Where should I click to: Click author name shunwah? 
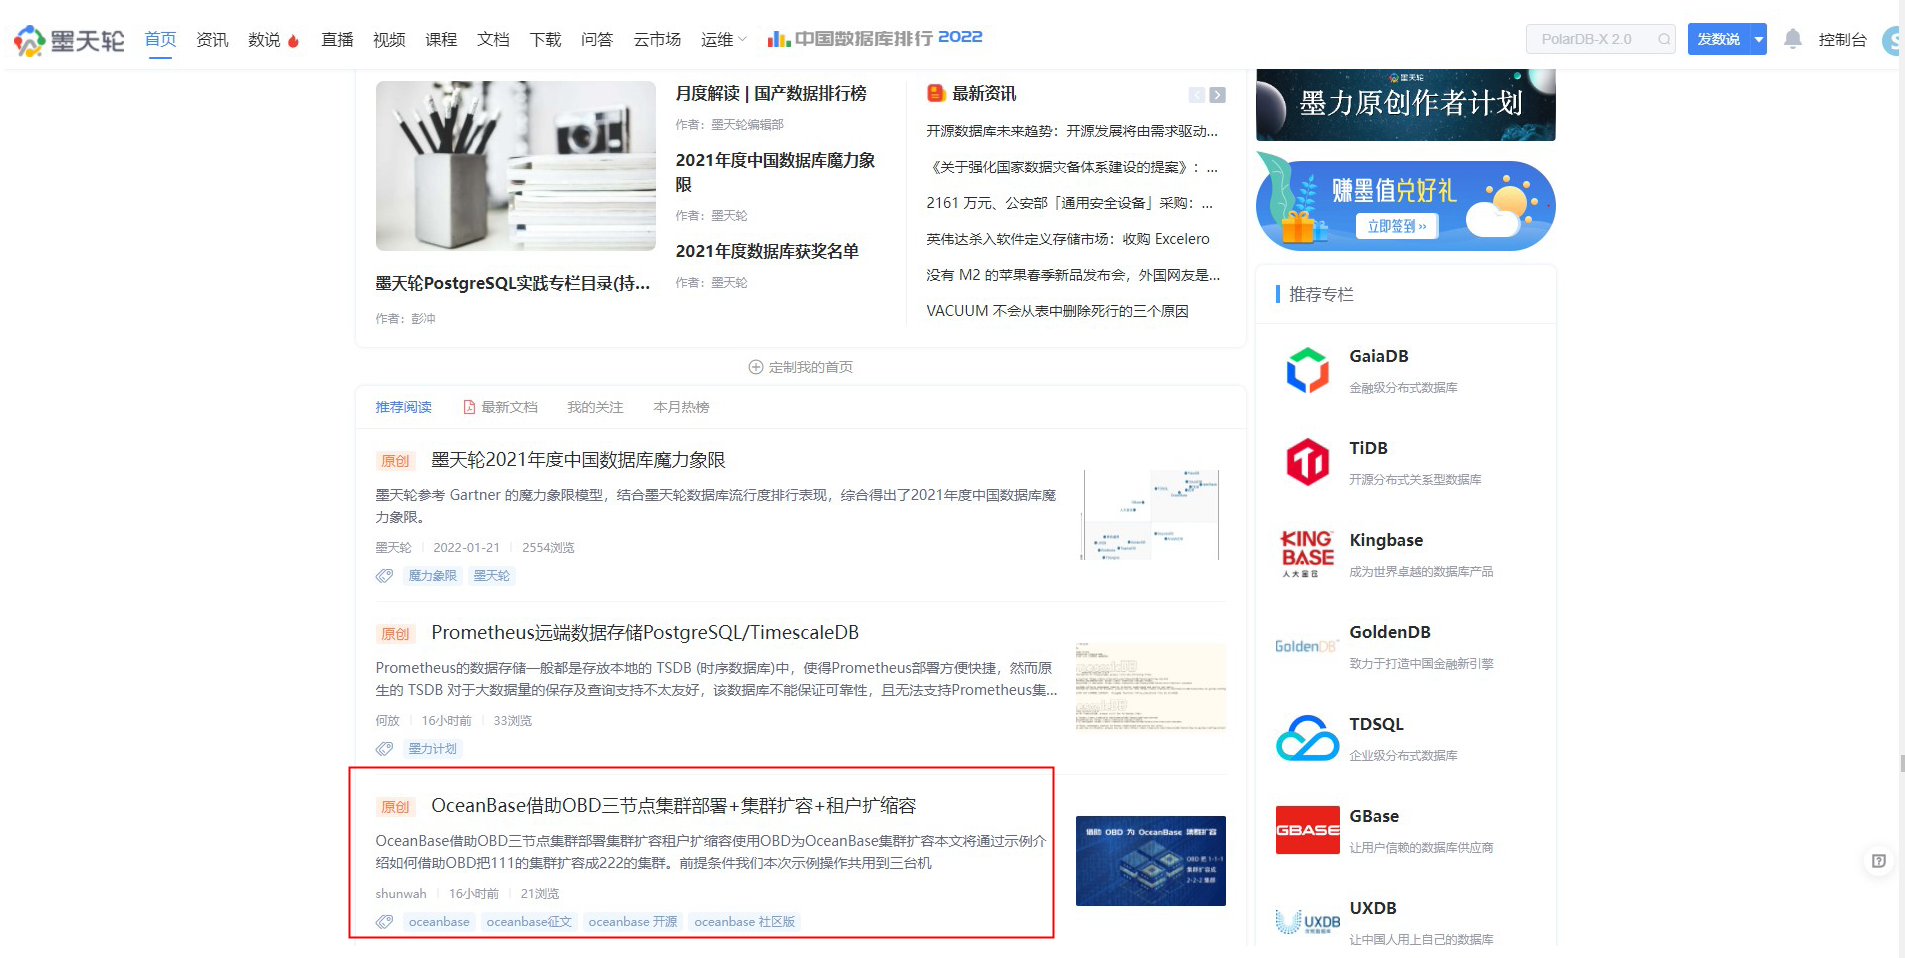[x=401, y=894]
